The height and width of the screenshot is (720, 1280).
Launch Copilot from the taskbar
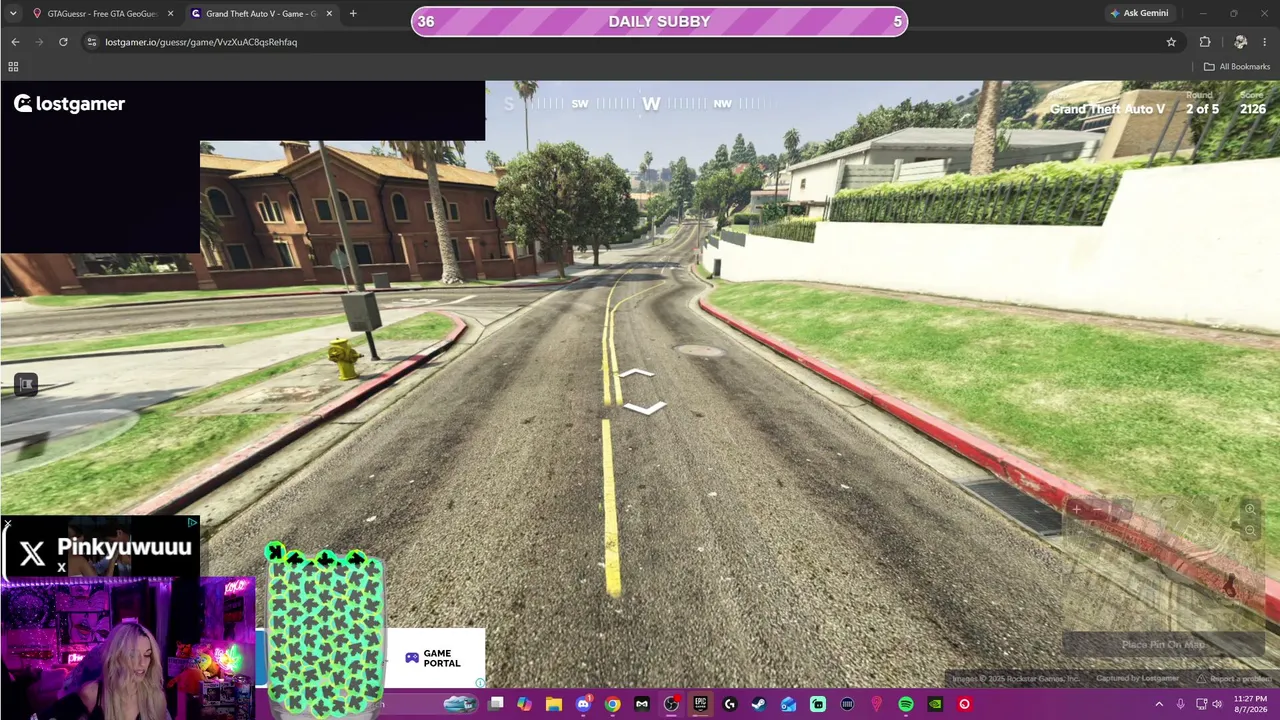525,704
